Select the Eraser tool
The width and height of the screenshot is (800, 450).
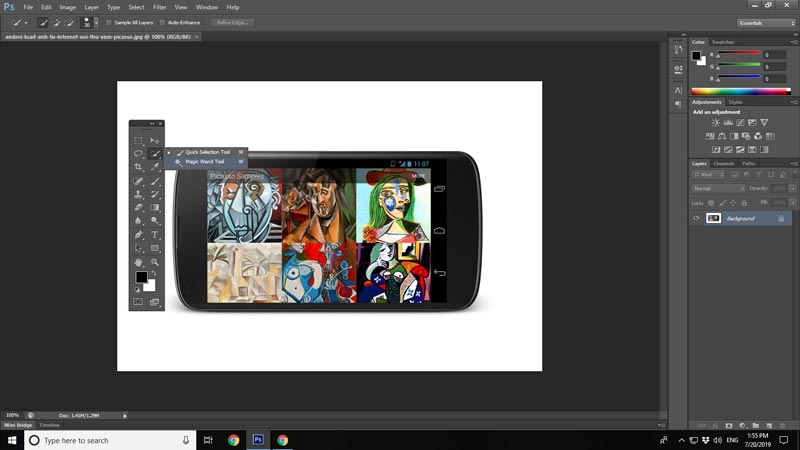tap(138, 208)
